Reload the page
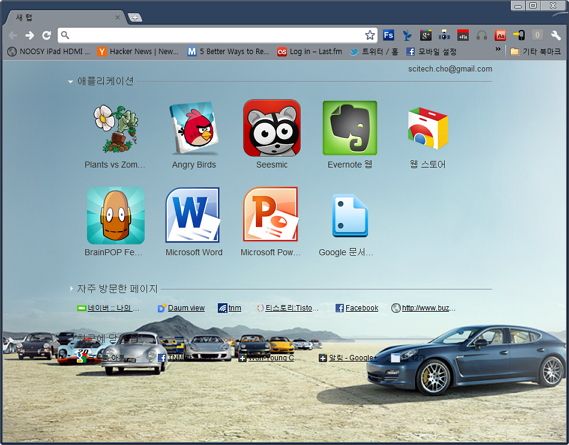Image resolution: width=569 pixels, height=445 pixels. (x=46, y=35)
